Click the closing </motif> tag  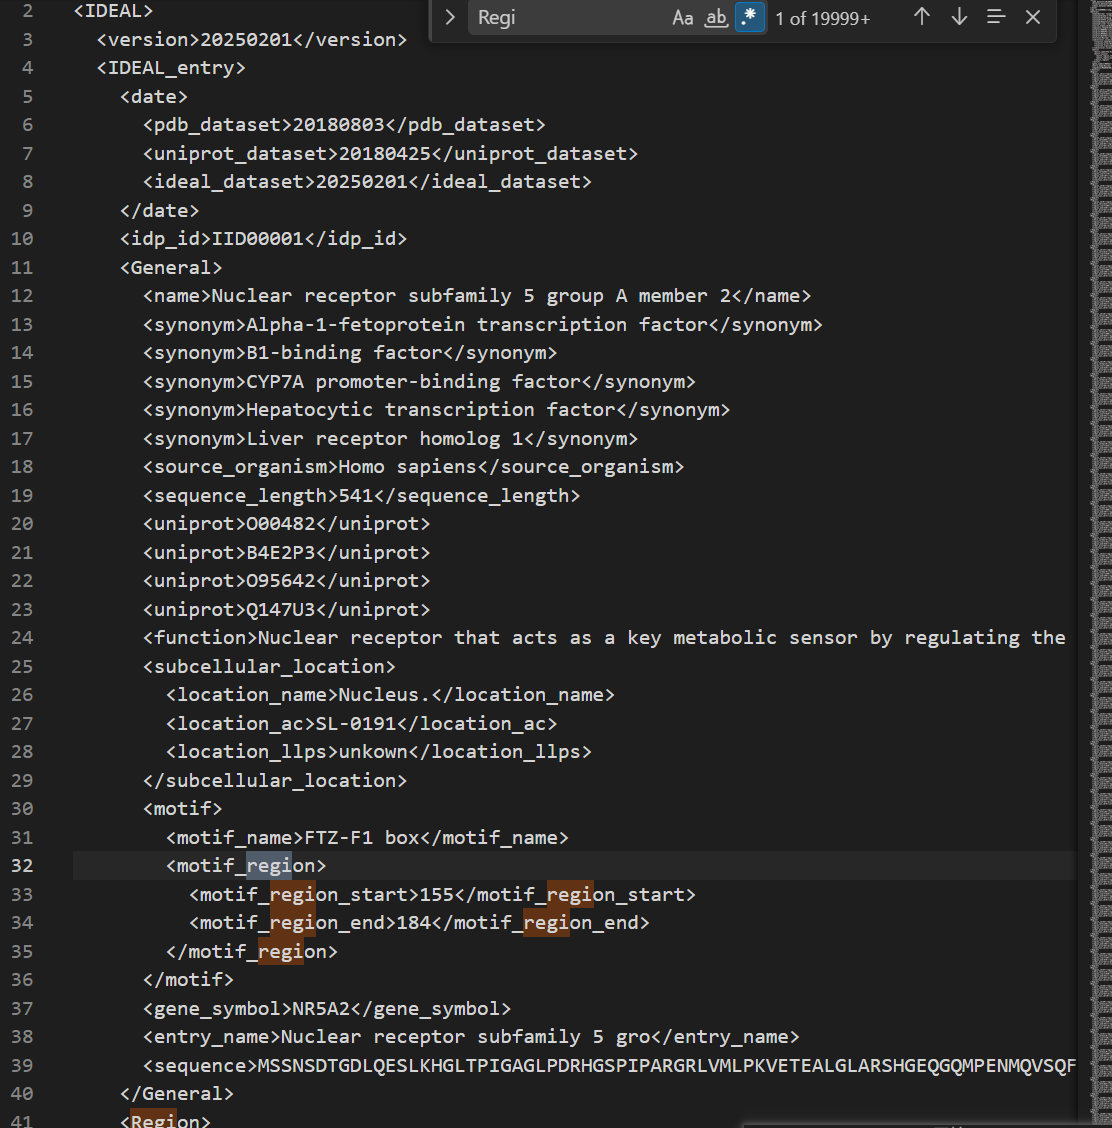point(188,980)
